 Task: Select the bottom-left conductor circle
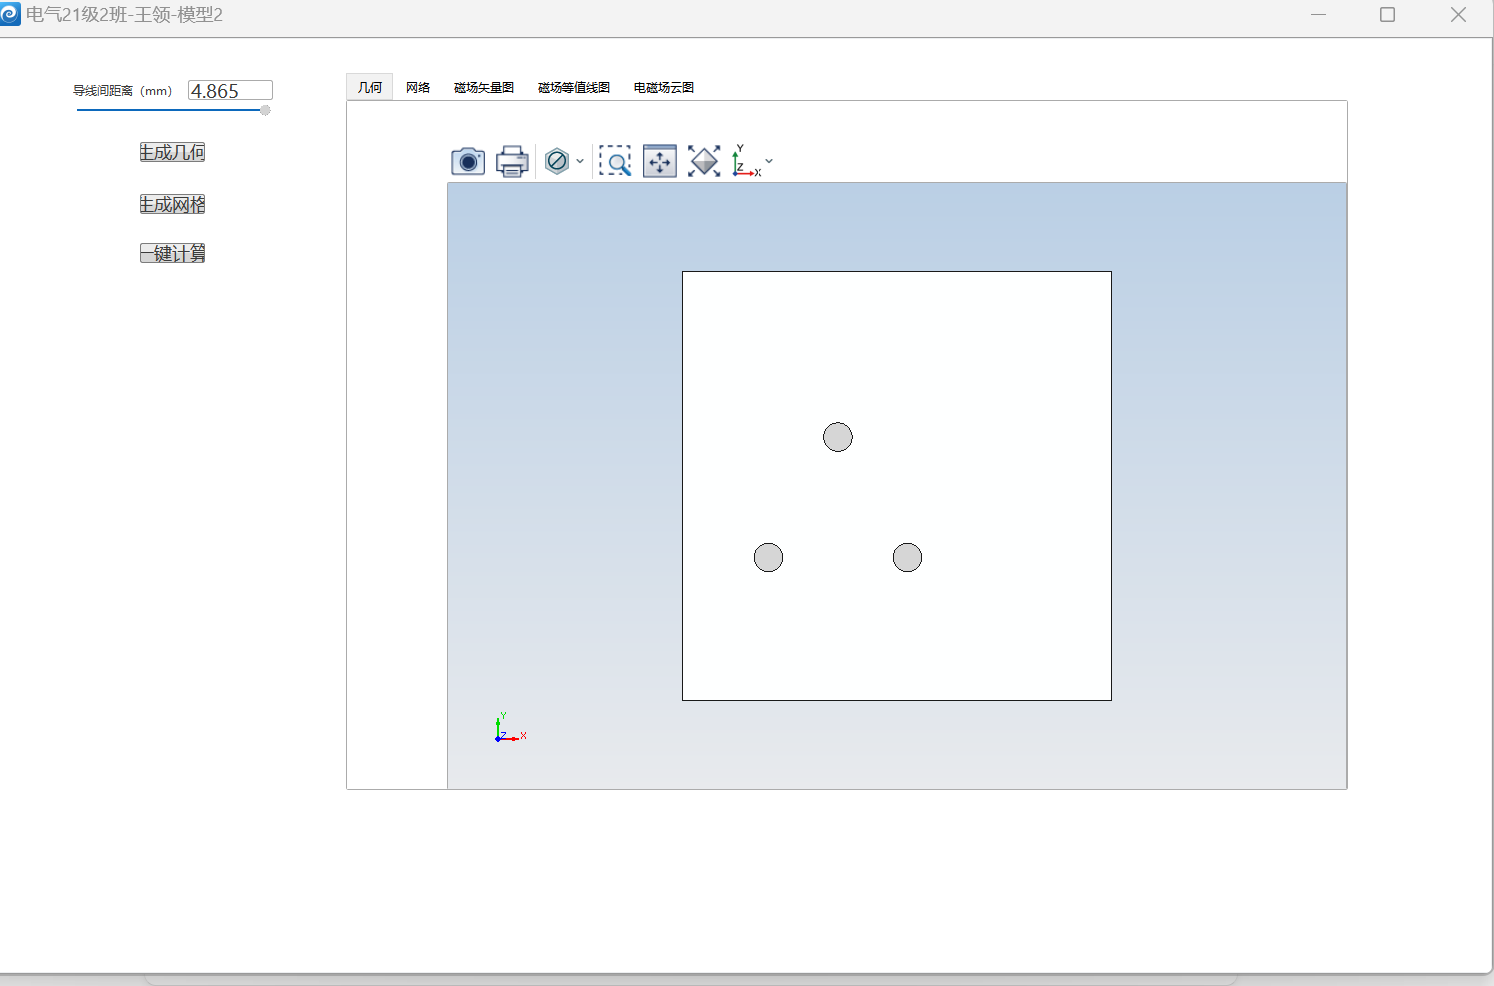coord(768,557)
